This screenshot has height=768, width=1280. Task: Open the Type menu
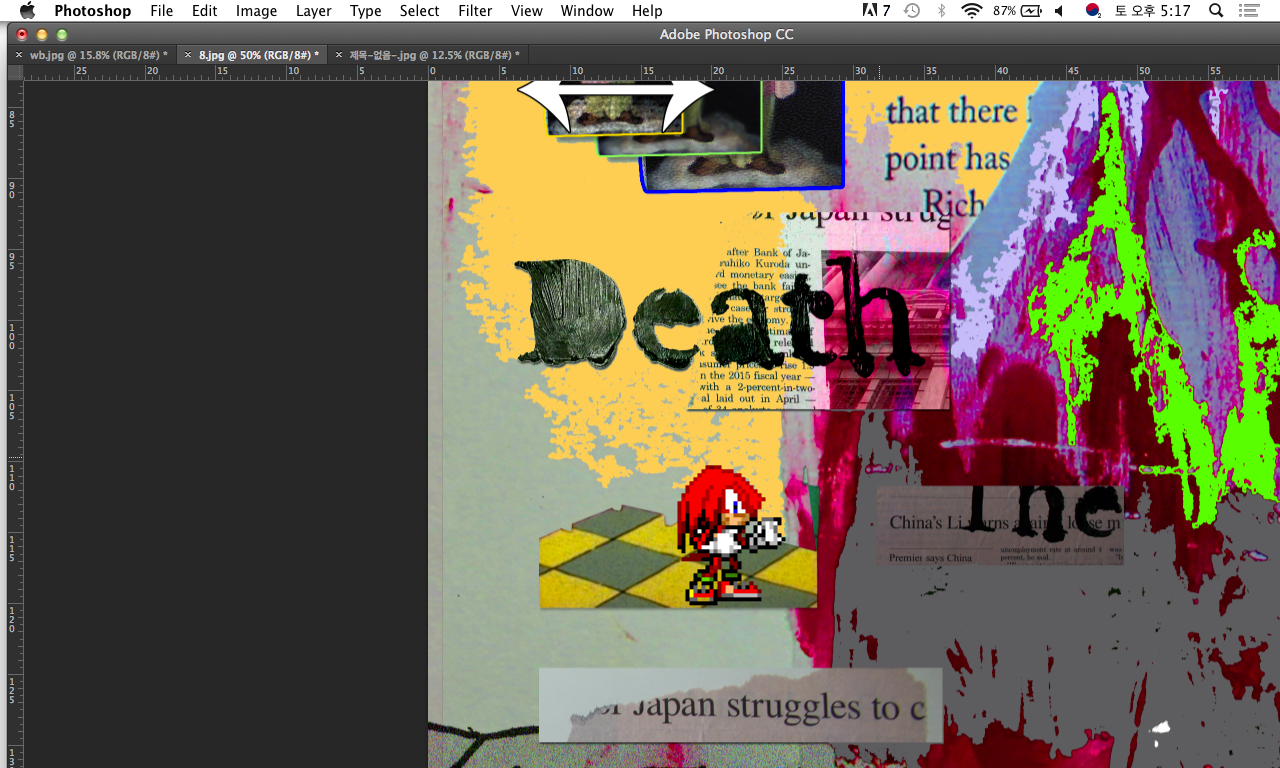365,11
